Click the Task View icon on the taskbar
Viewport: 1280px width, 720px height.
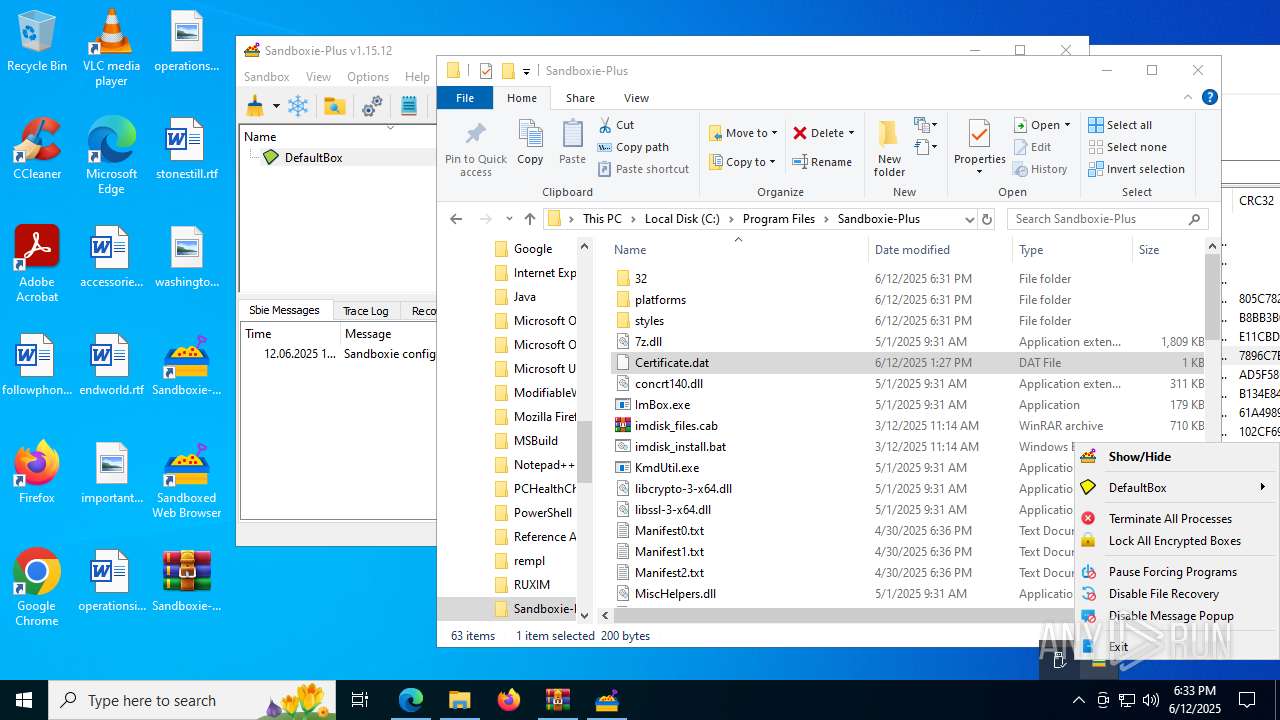point(360,700)
